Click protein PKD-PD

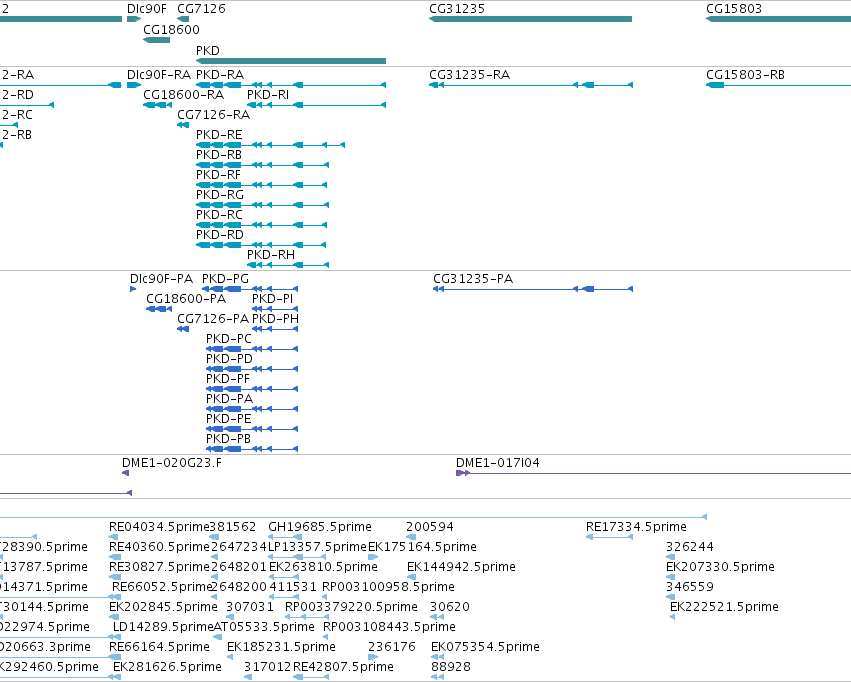[252, 369]
